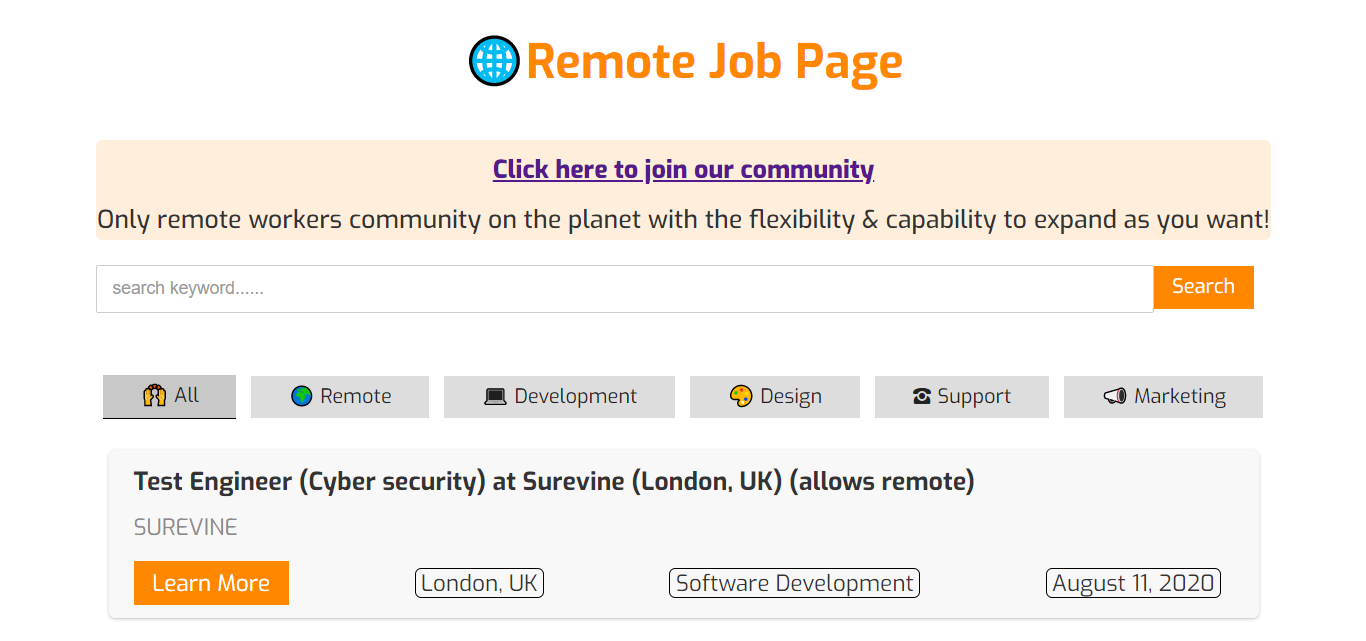Switch to the Development jobs tab
Image resolution: width=1366 pixels, height=641 pixels.
tap(560, 397)
